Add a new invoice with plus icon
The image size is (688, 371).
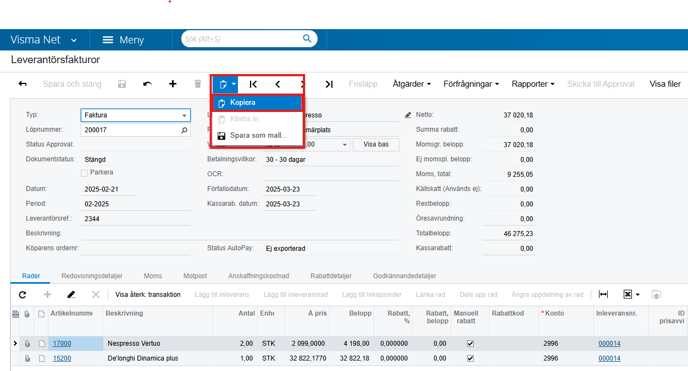point(172,84)
